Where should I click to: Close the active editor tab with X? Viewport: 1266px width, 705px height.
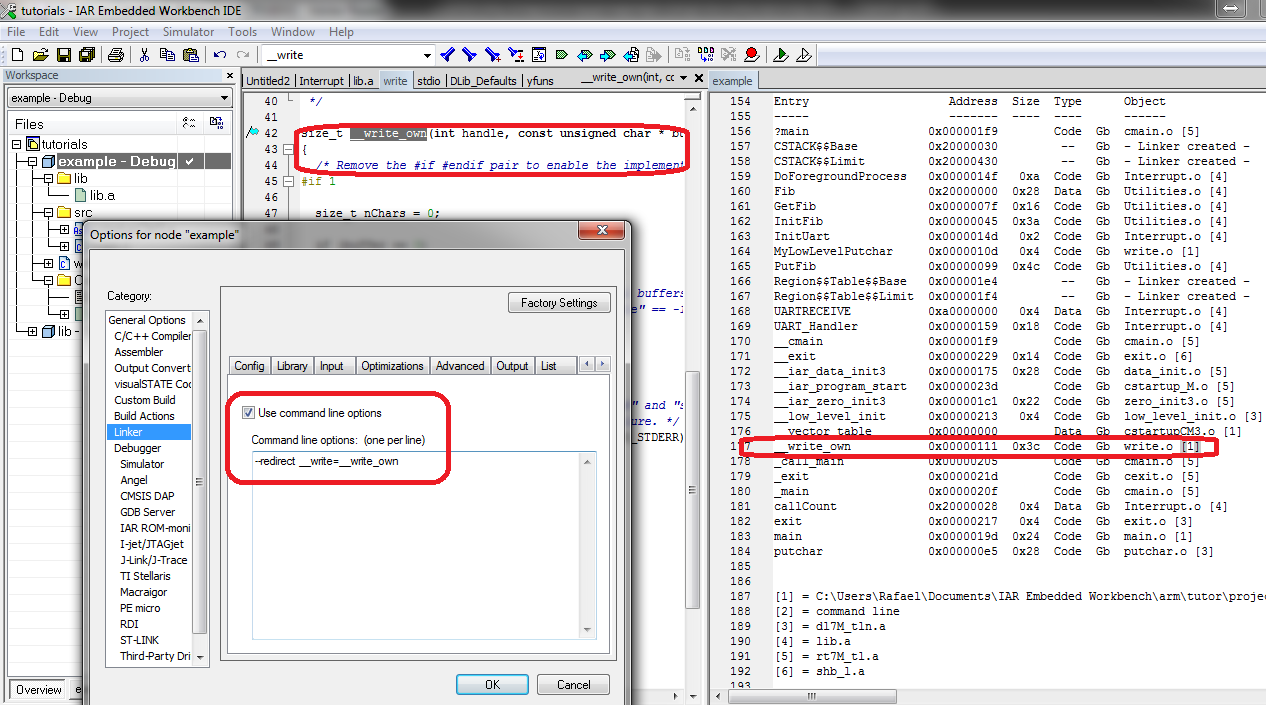point(700,78)
